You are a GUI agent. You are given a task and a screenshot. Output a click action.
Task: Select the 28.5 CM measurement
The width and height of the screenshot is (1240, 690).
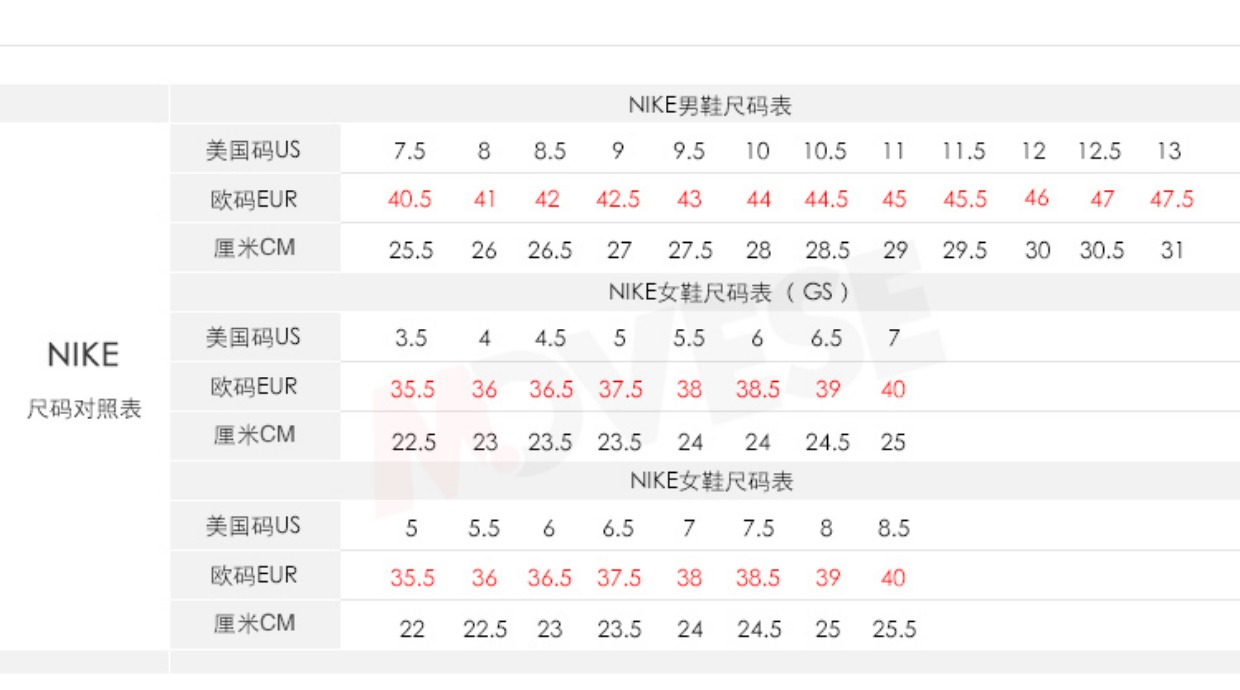point(827,250)
